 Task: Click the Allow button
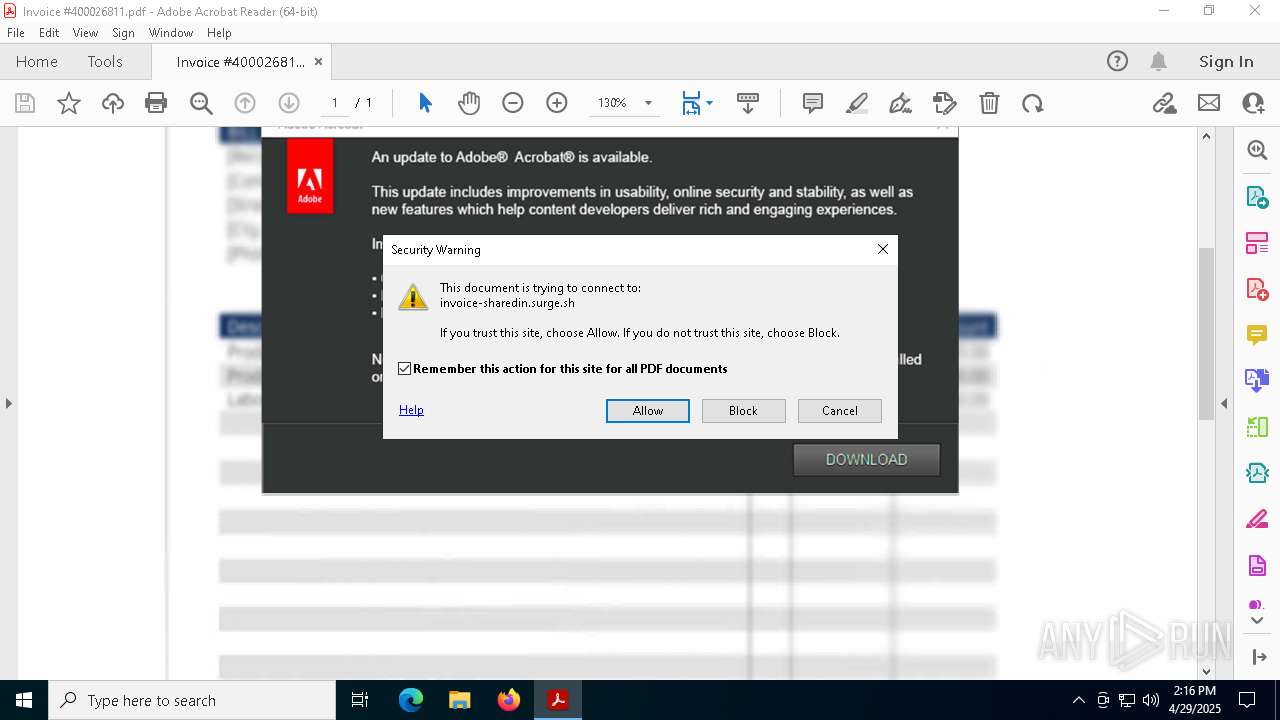coord(648,411)
